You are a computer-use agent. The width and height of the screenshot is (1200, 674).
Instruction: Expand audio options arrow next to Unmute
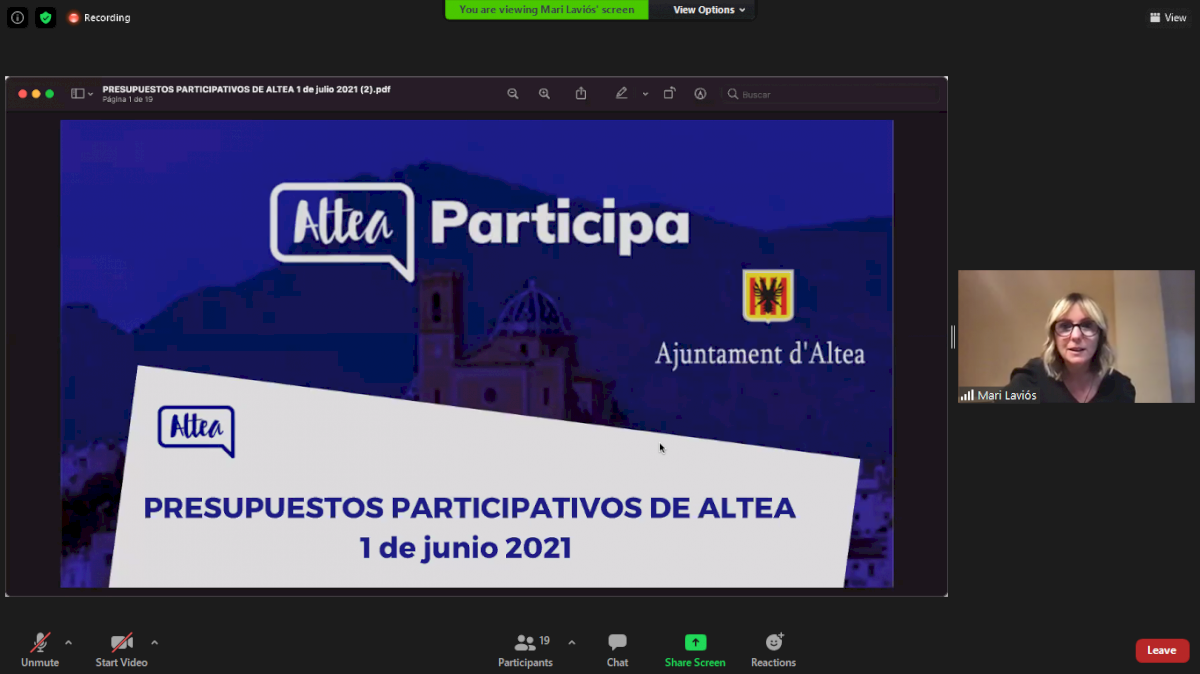68,642
